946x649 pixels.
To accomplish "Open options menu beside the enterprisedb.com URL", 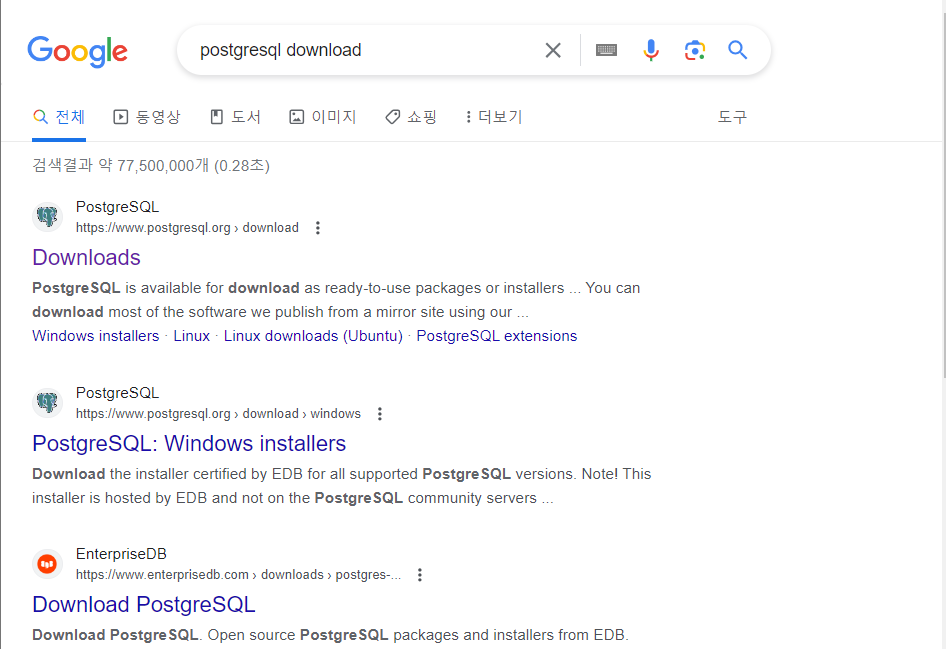I will [419, 575].
